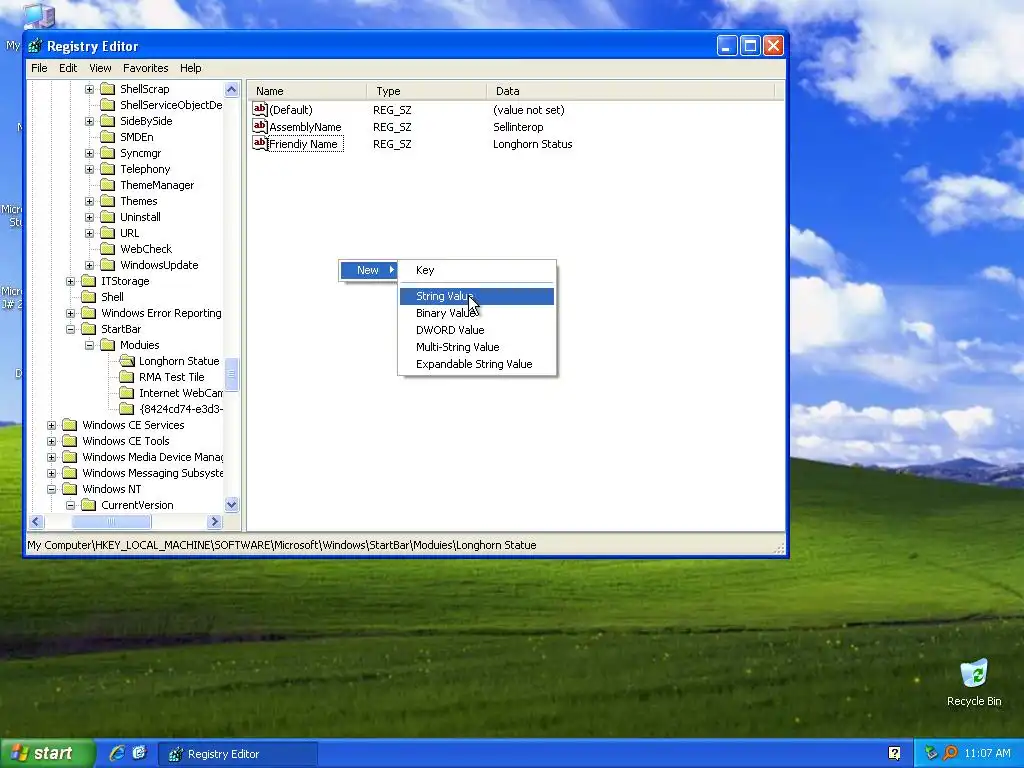
Task: Click the help question mark tray icon
Action: click(894, 753)
